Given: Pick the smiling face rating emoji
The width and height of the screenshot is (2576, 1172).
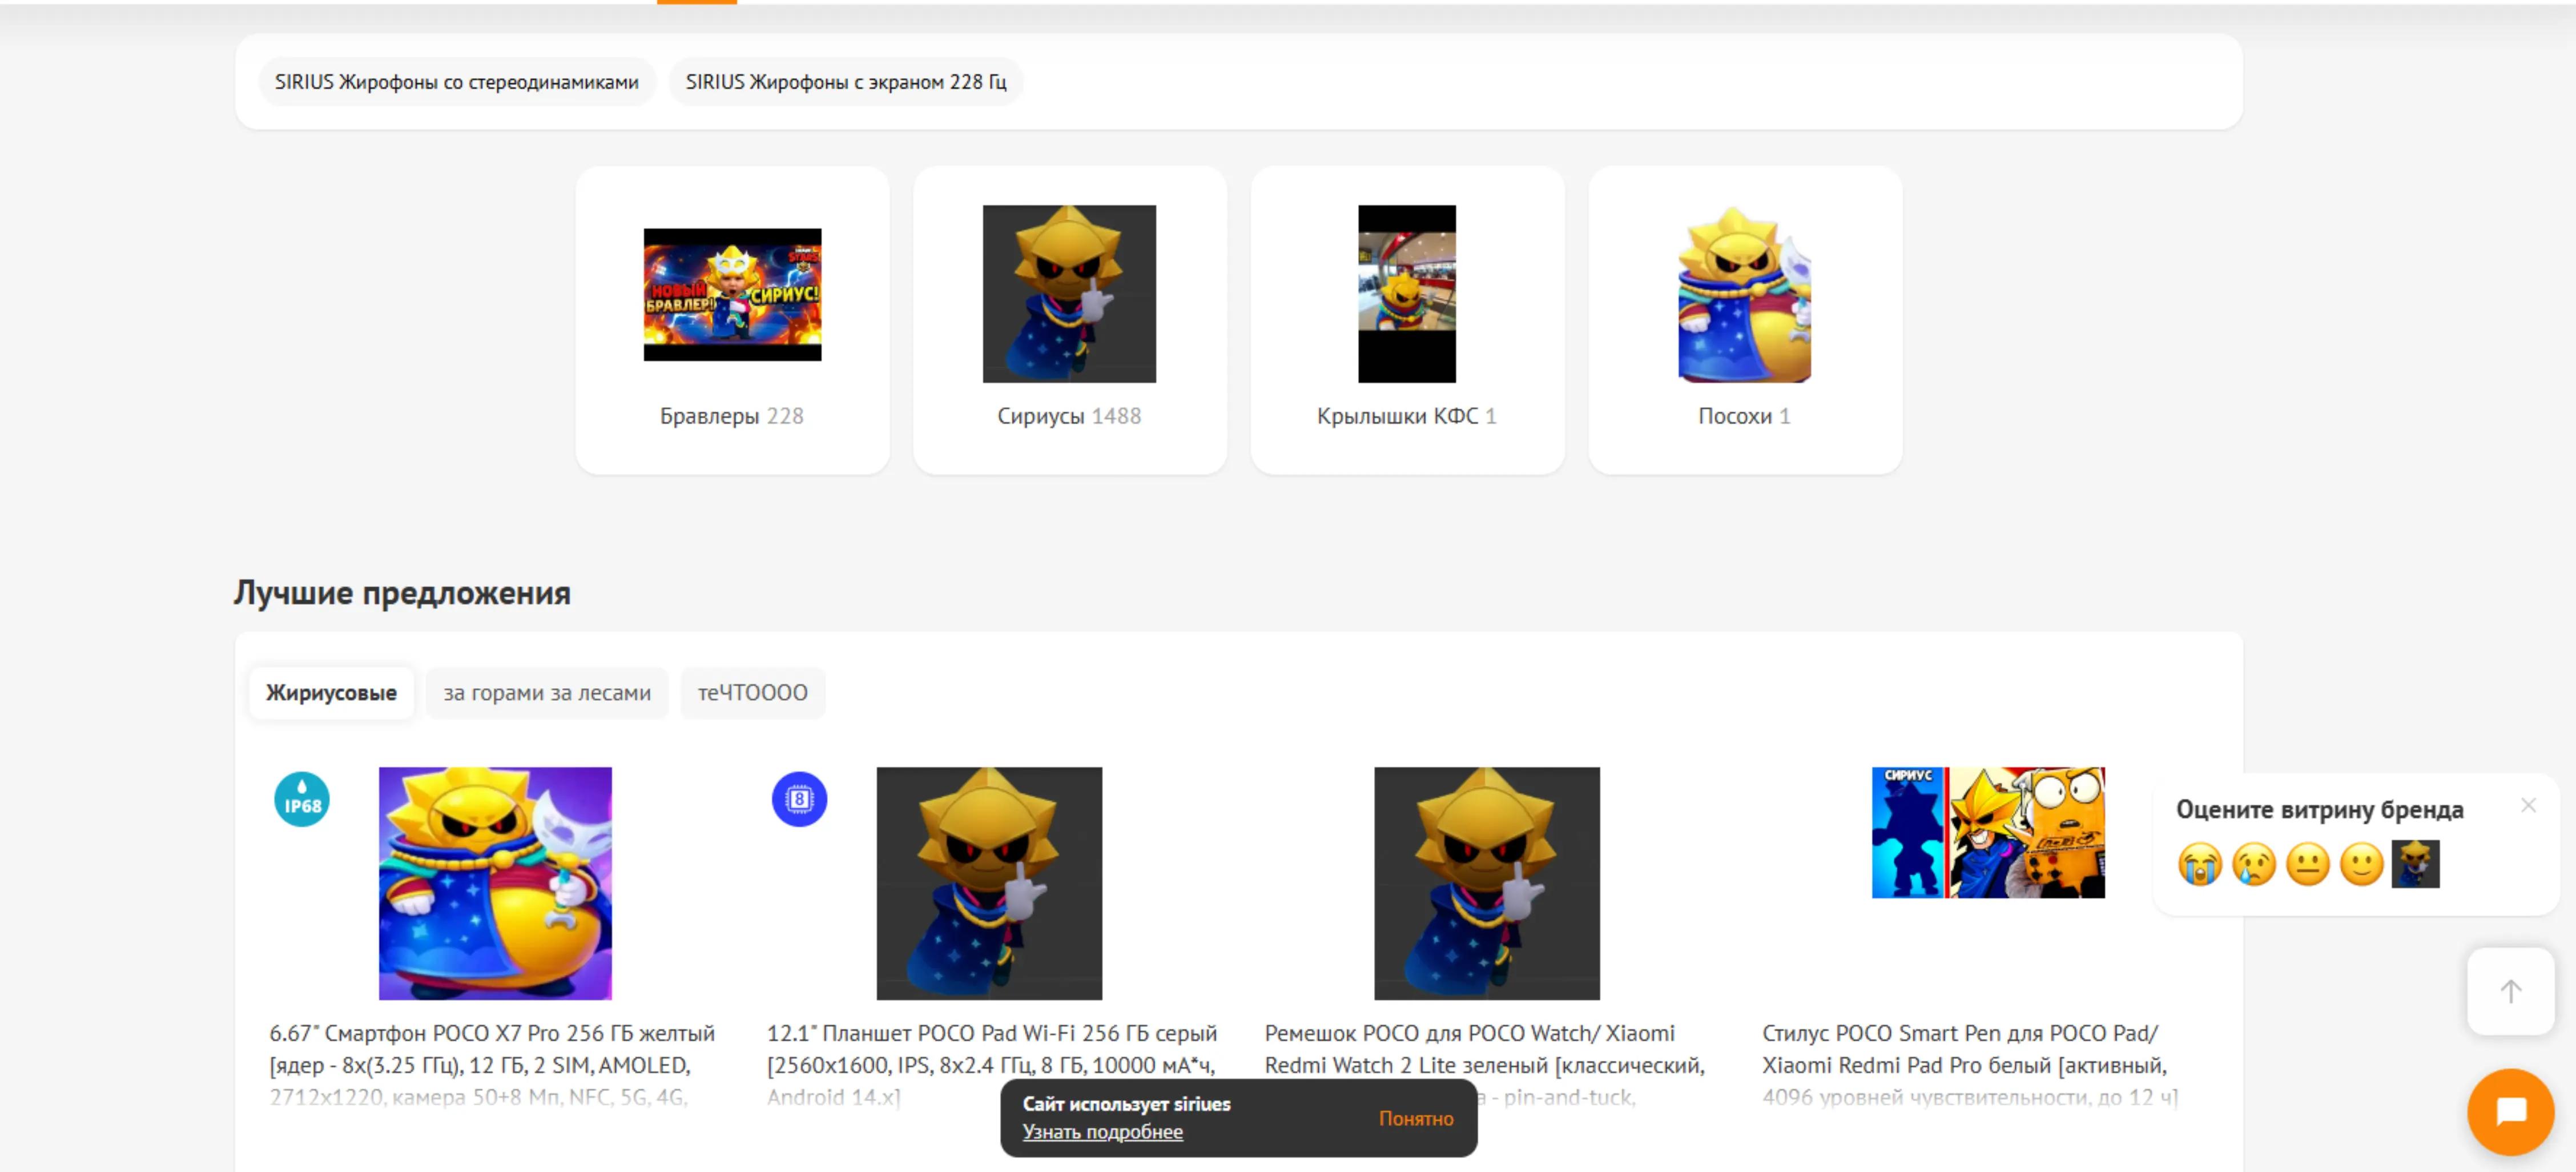Looking at the screenshot, I should pos(2362,864).
